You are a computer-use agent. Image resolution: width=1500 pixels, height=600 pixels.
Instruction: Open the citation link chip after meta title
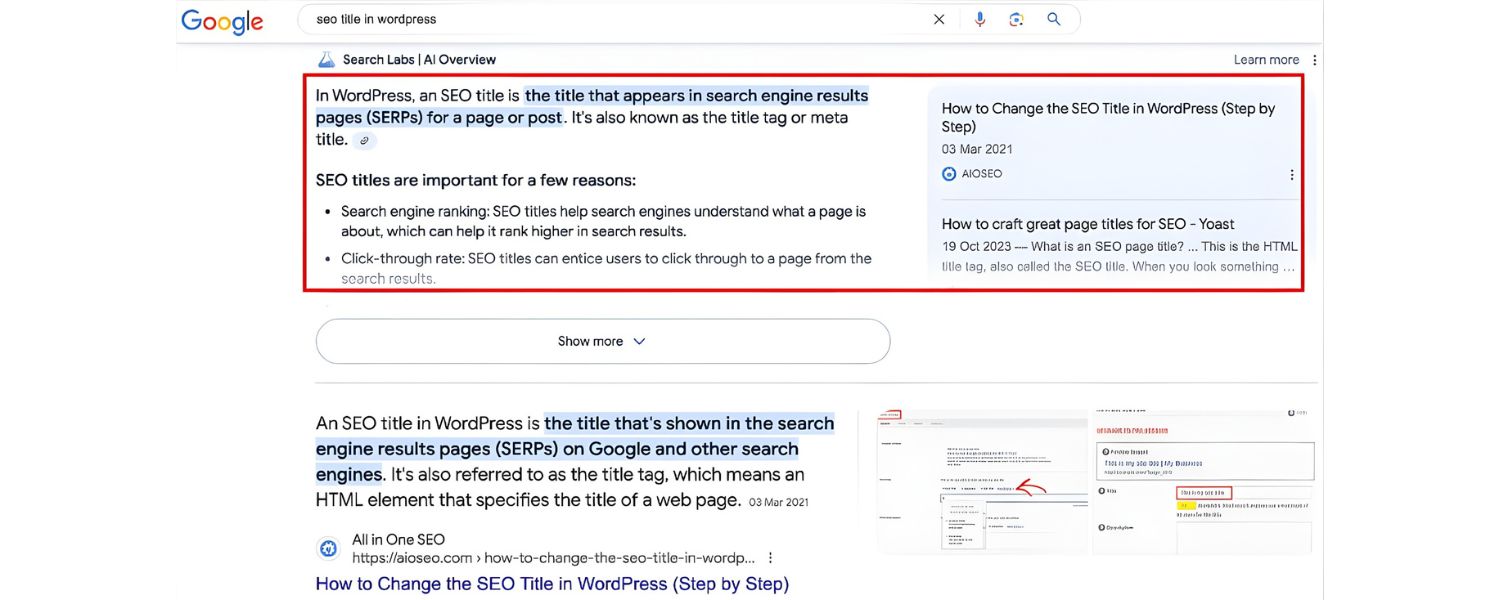pyautogui.click(x=364, y=140)
